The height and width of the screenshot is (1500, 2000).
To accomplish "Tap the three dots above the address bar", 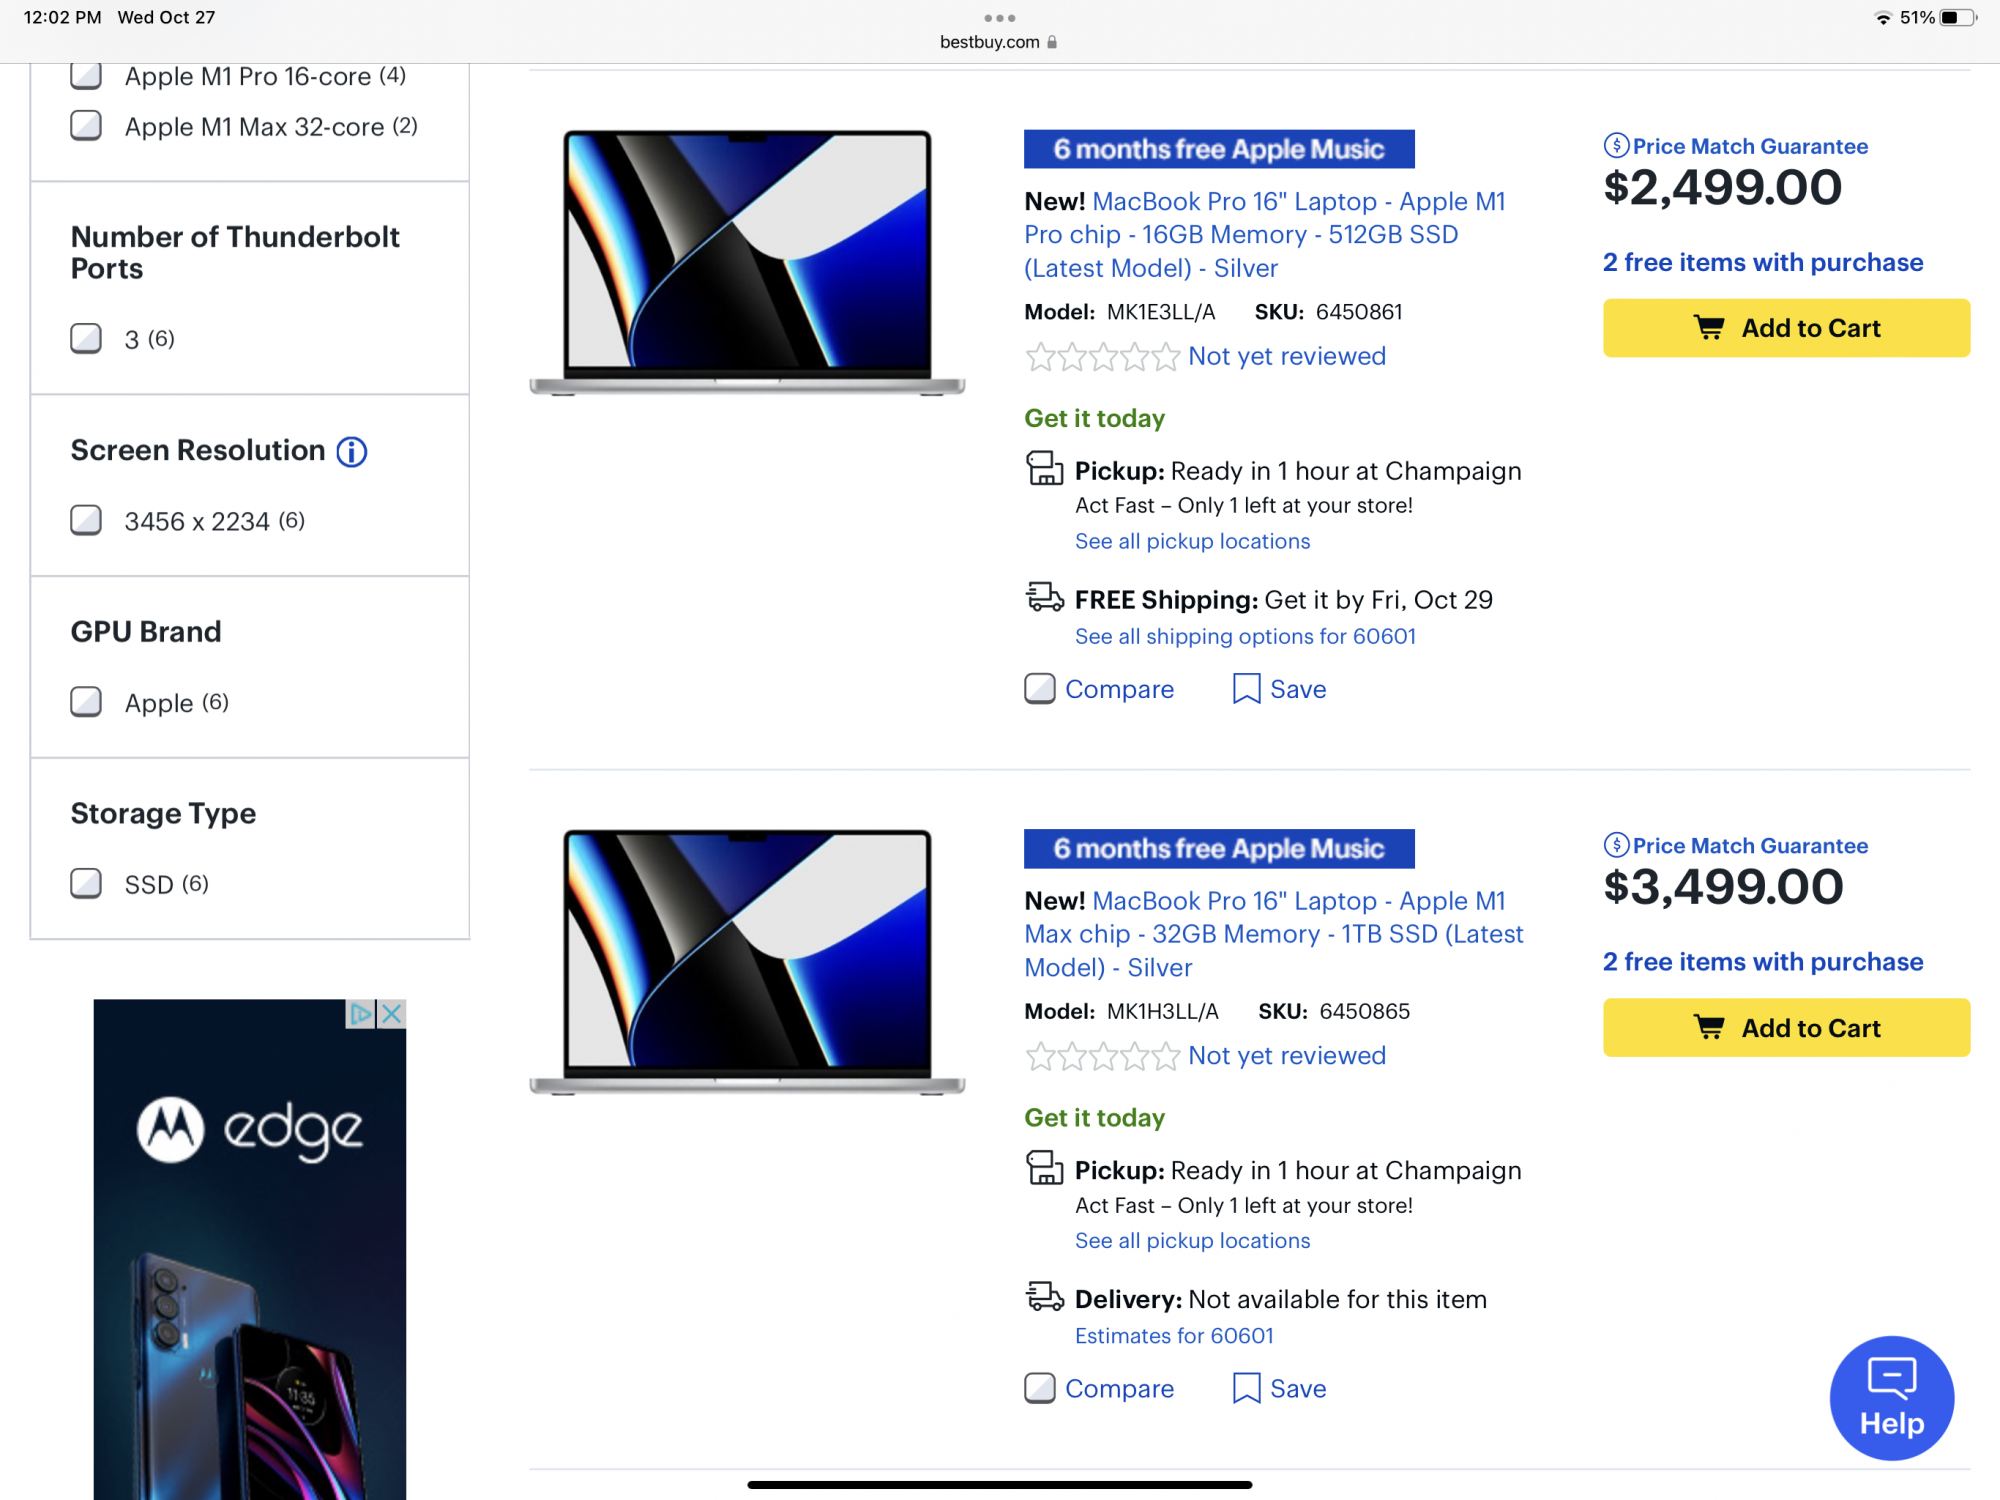I will (999, 18).
